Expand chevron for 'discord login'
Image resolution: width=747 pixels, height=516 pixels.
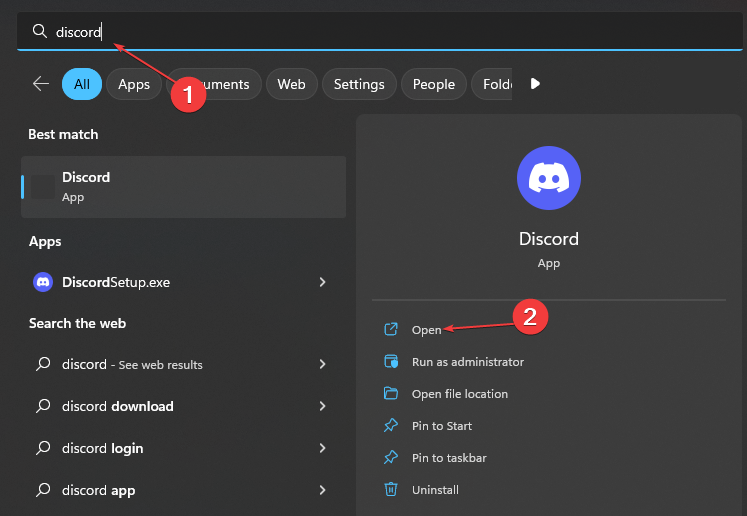point(323,448)
